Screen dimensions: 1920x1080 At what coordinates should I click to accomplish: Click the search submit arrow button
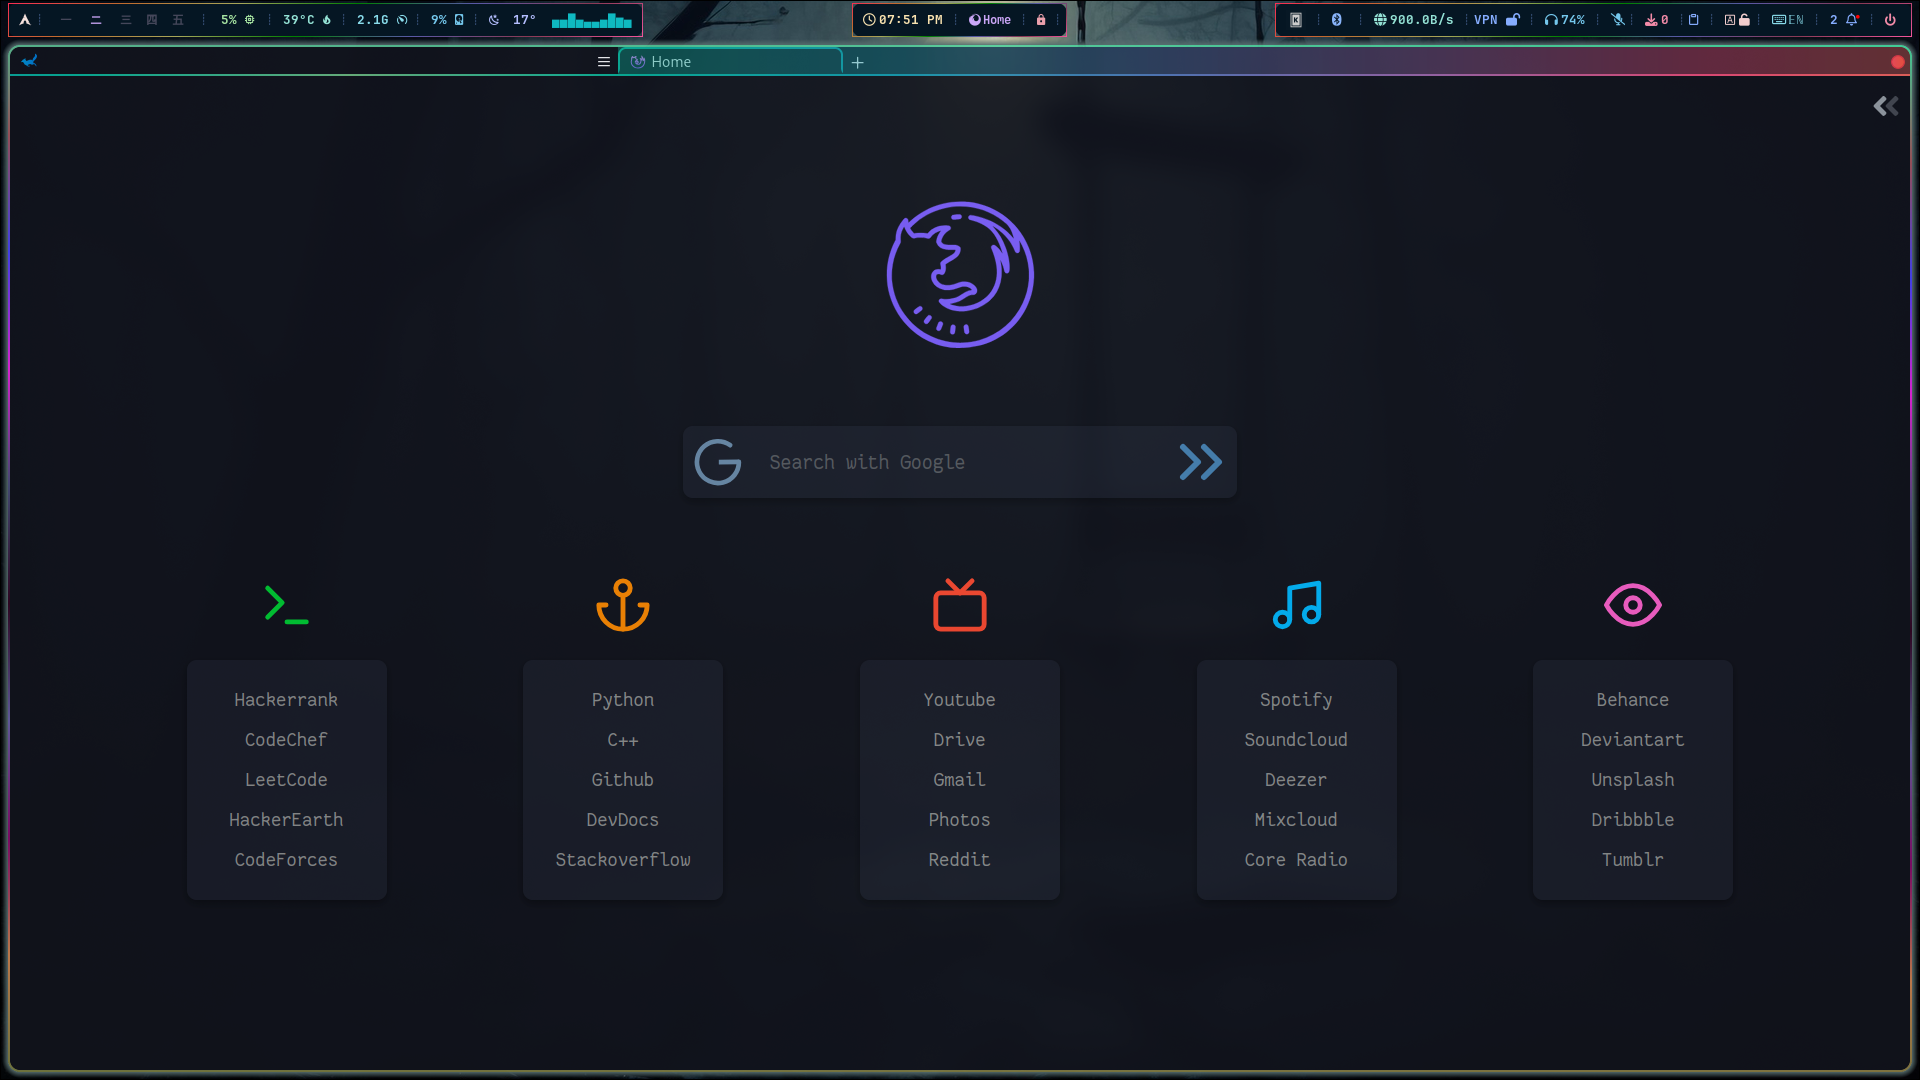point(1199,460)
